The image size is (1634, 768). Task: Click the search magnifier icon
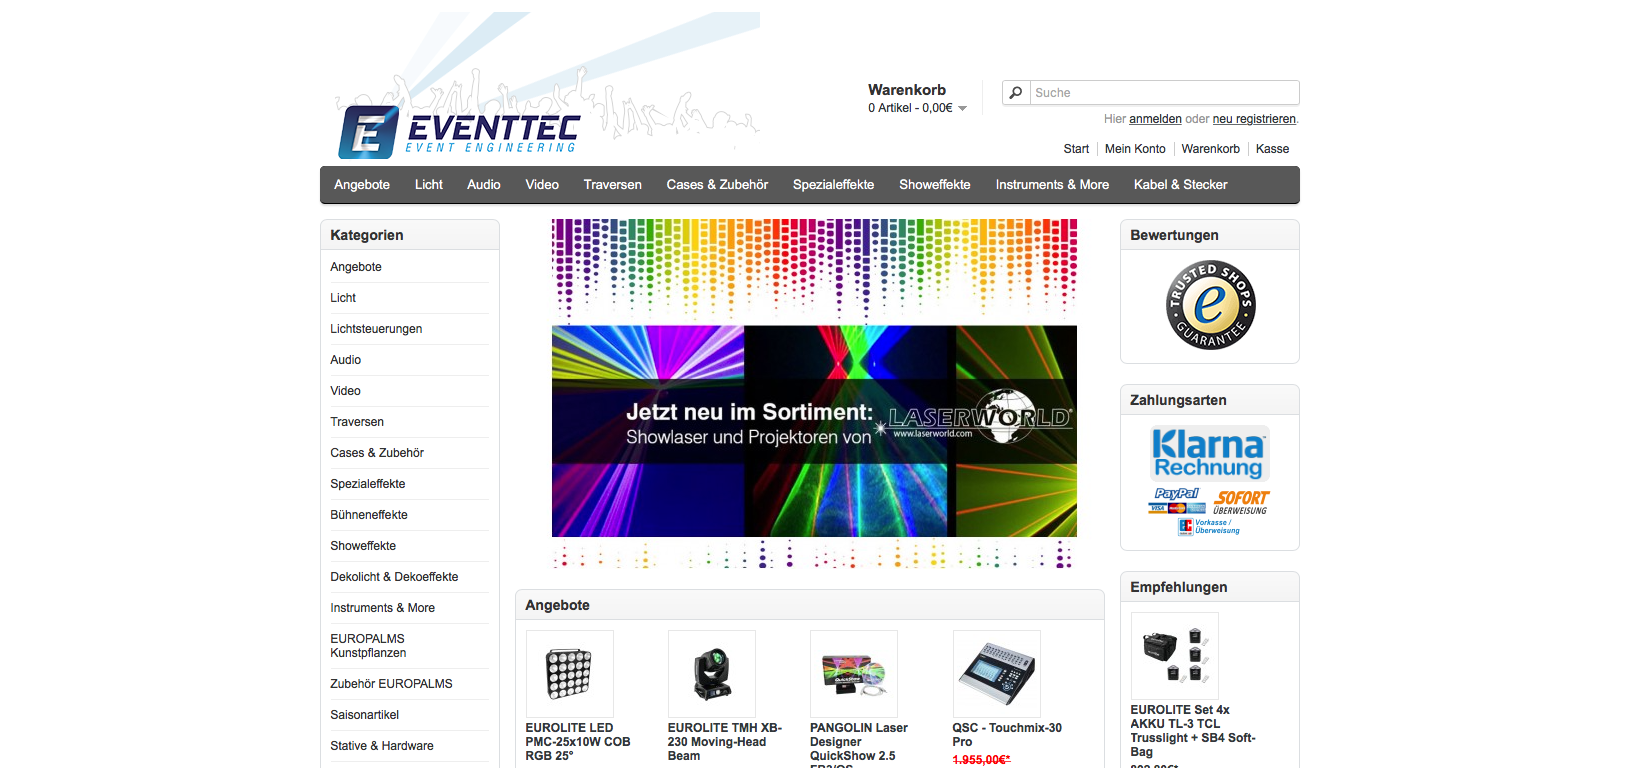[x=1016, y=93]
